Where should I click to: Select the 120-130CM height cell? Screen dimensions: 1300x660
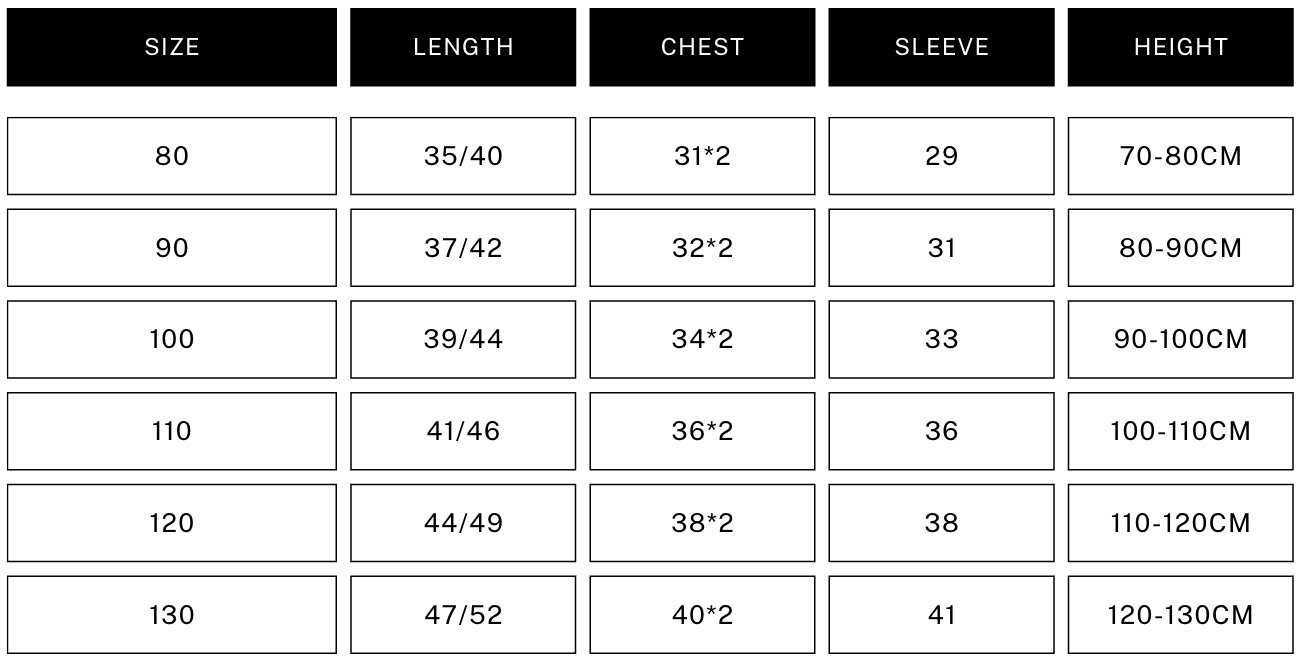(x=1180, y=615)
